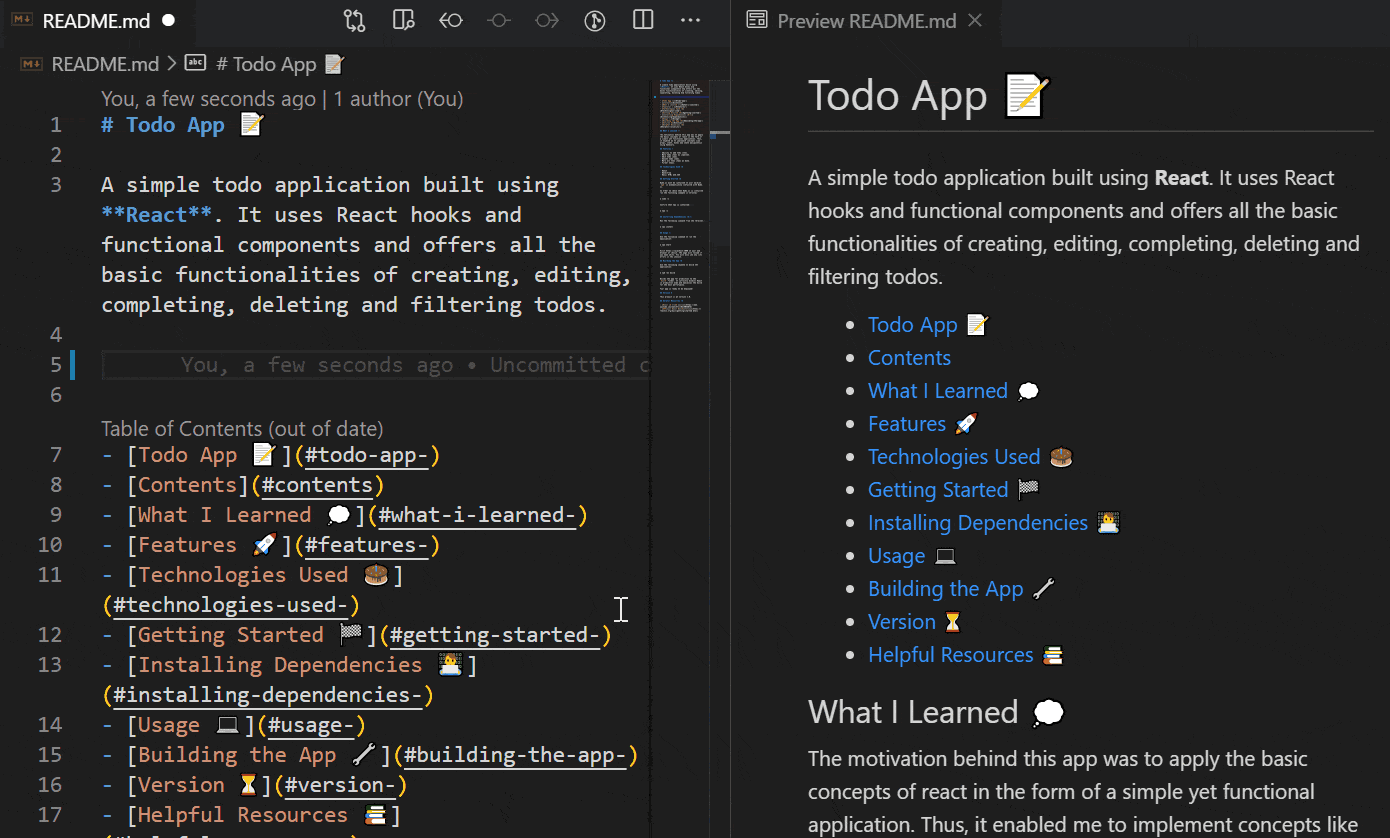Image resolution: width=1390 pixels, height=838 pixels.
Task: Click the GitLens file annotations icon
Action: tap(595, 20)
